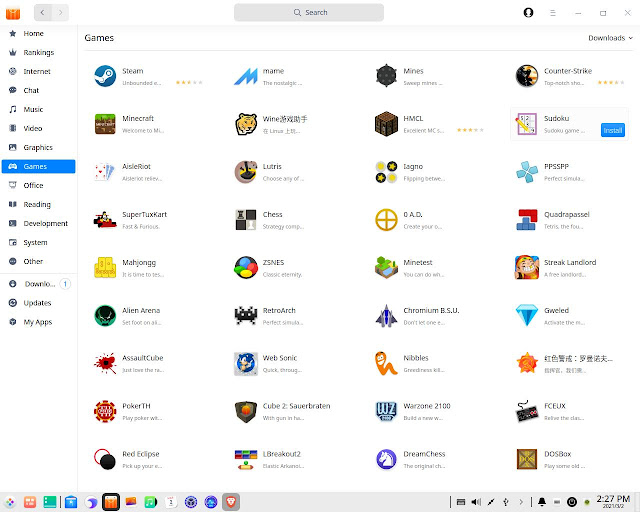Open the Alien Arena app icon
Image resolution: width=640 pixels, height=512 pixels.
tap(105, 316)
